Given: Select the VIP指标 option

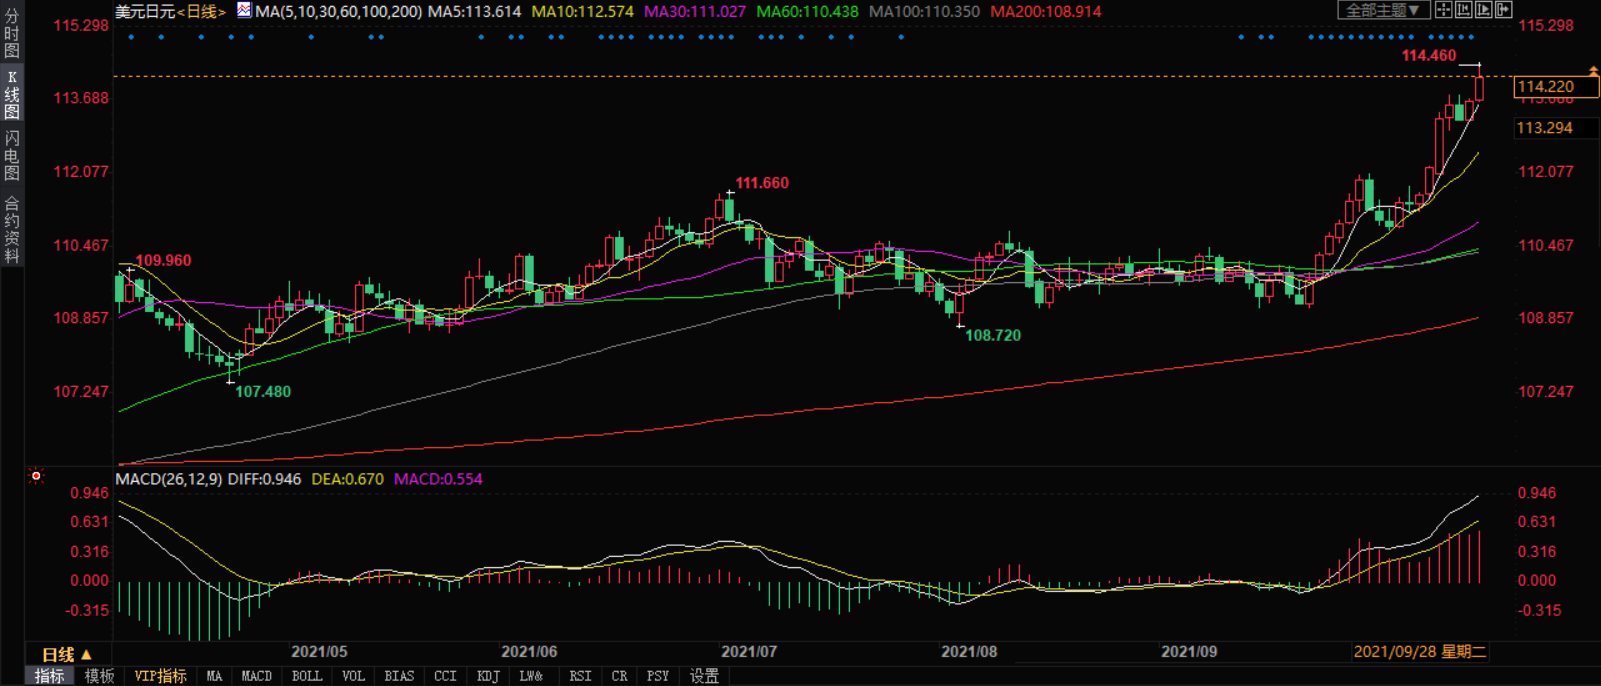Looking at the screenshot, I should (160, 676).
